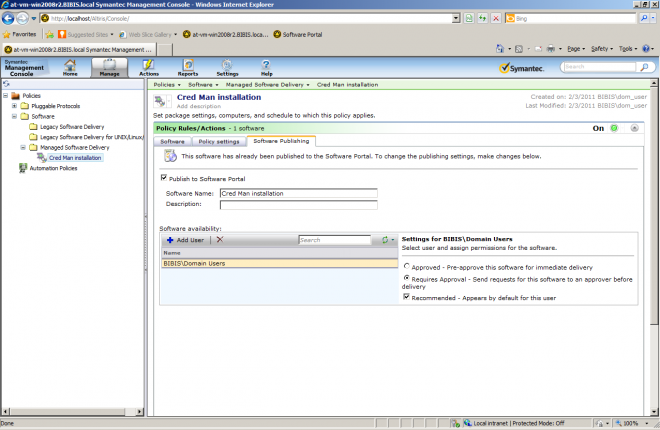Collapse the Policies root tree node
Image resolution: width=660 pixels, height=430 pixels.
click(x=5, y=96)
